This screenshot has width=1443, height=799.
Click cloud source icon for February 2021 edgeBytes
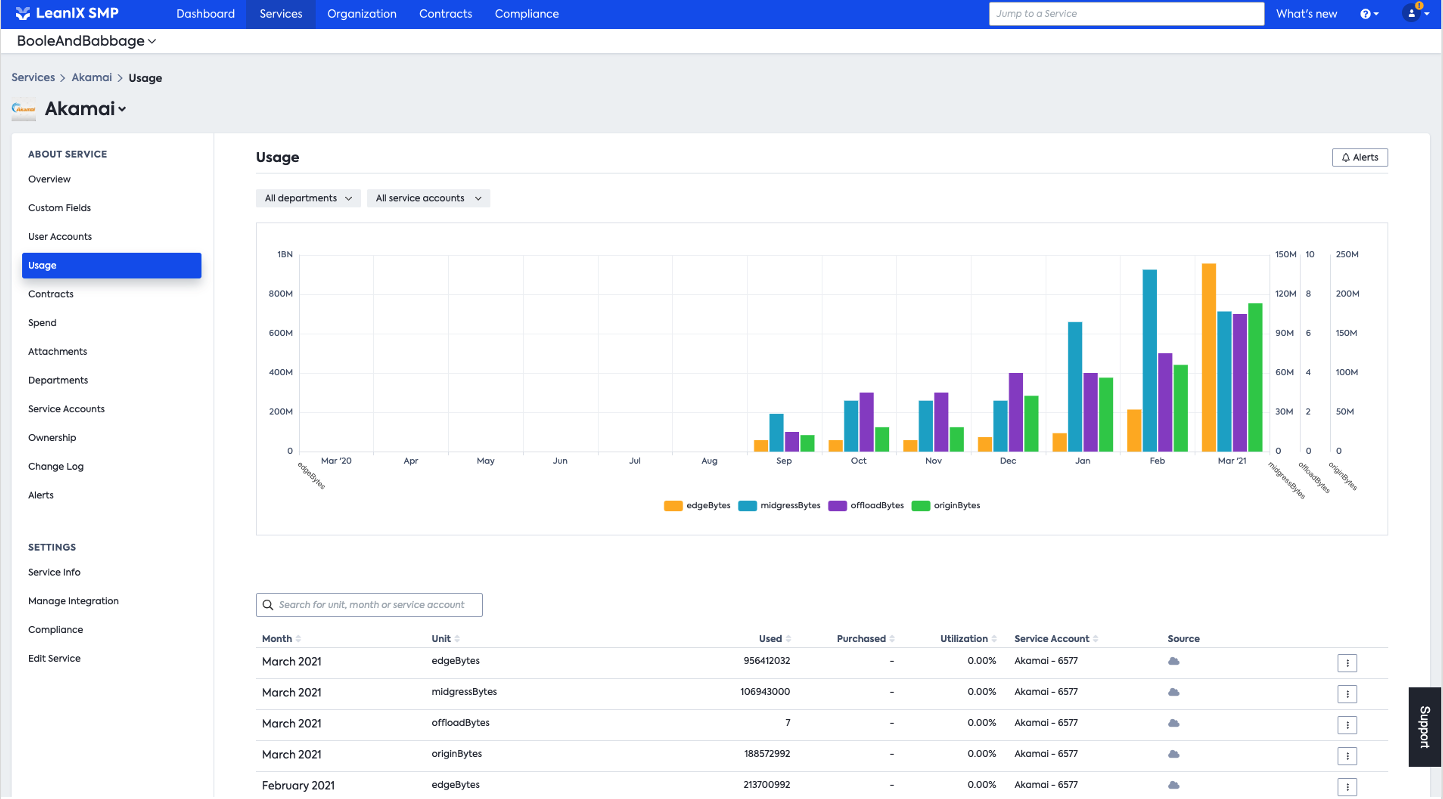click(1174, 785)
